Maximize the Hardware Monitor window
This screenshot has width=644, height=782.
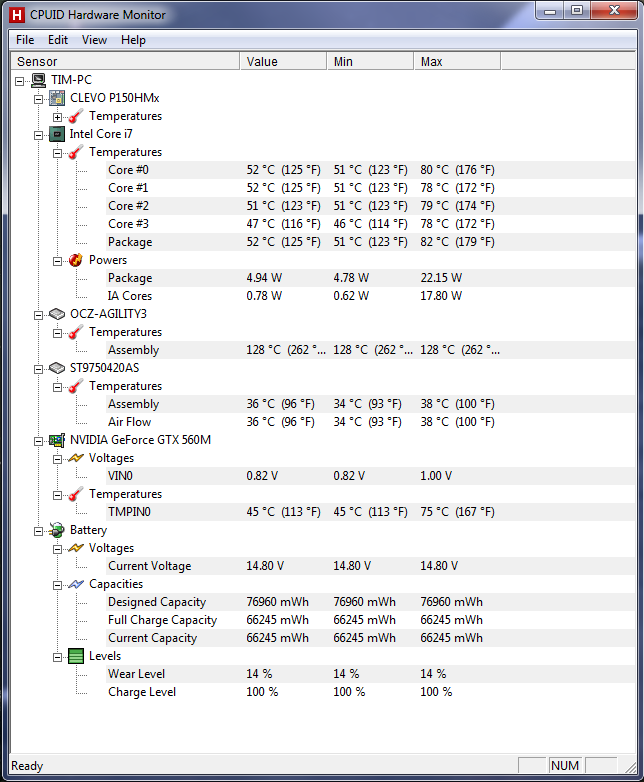[x=577, y=10]
